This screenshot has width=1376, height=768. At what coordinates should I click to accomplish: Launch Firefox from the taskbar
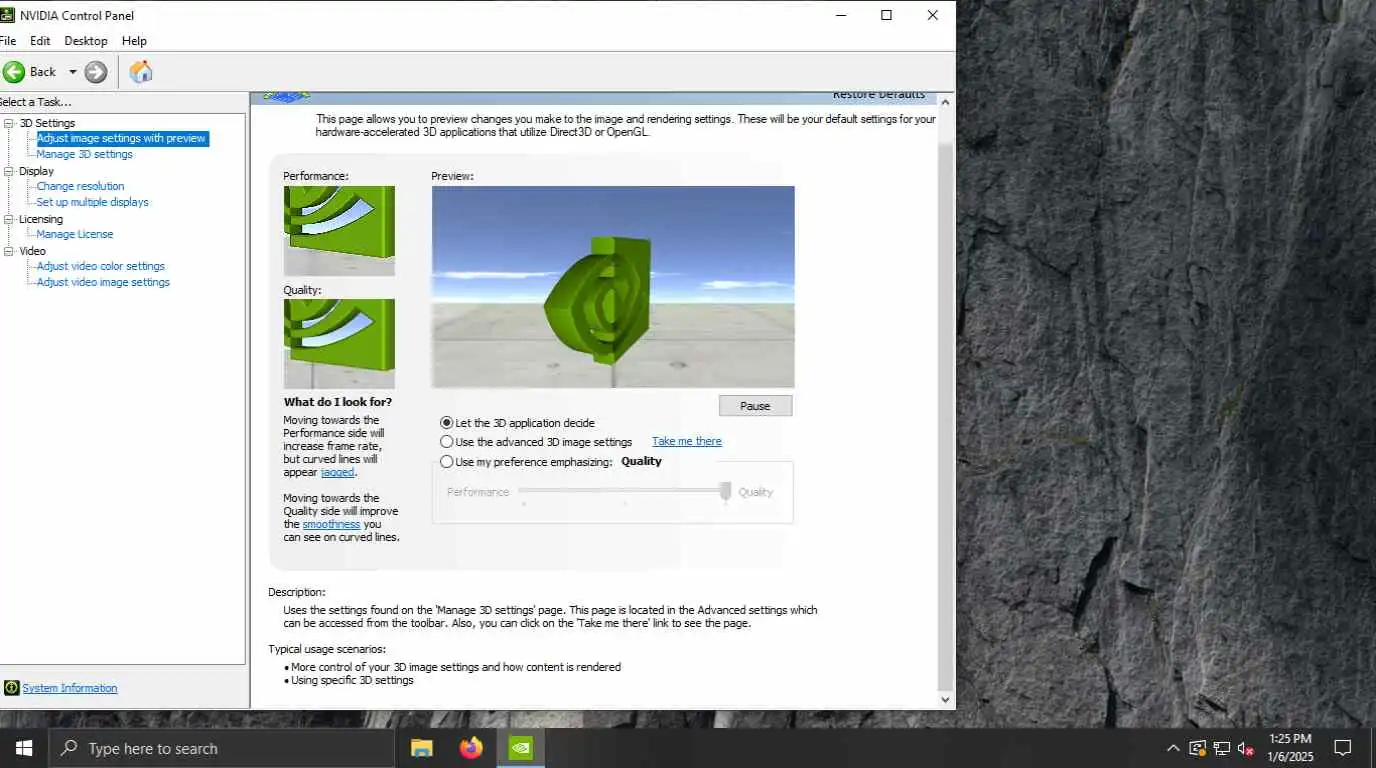(x=471, y=748)
